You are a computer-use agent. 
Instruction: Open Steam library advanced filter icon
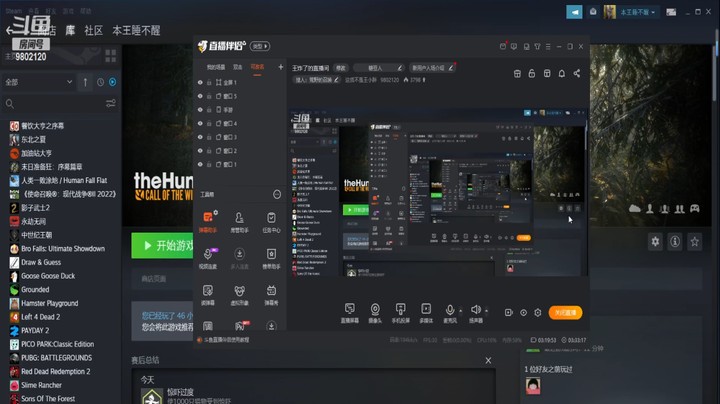pyautogui.click(x=111, y=103)
